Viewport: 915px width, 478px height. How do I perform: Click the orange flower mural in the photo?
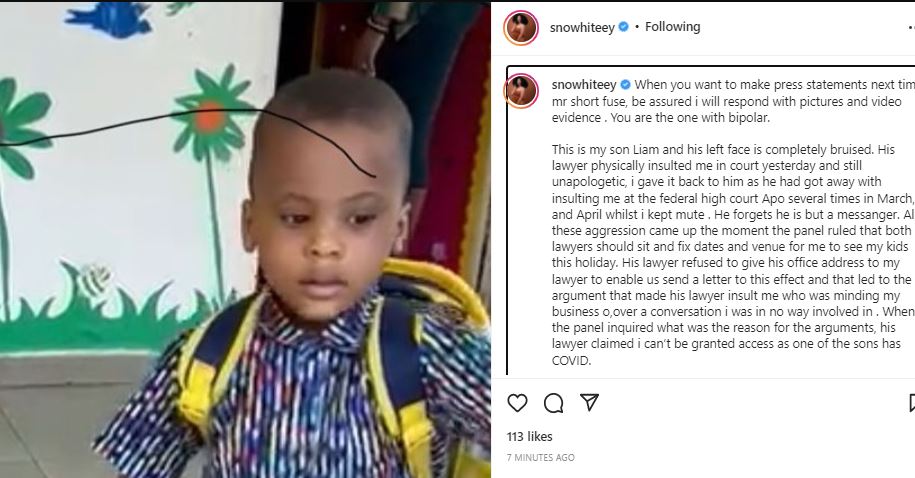[210, 116]
